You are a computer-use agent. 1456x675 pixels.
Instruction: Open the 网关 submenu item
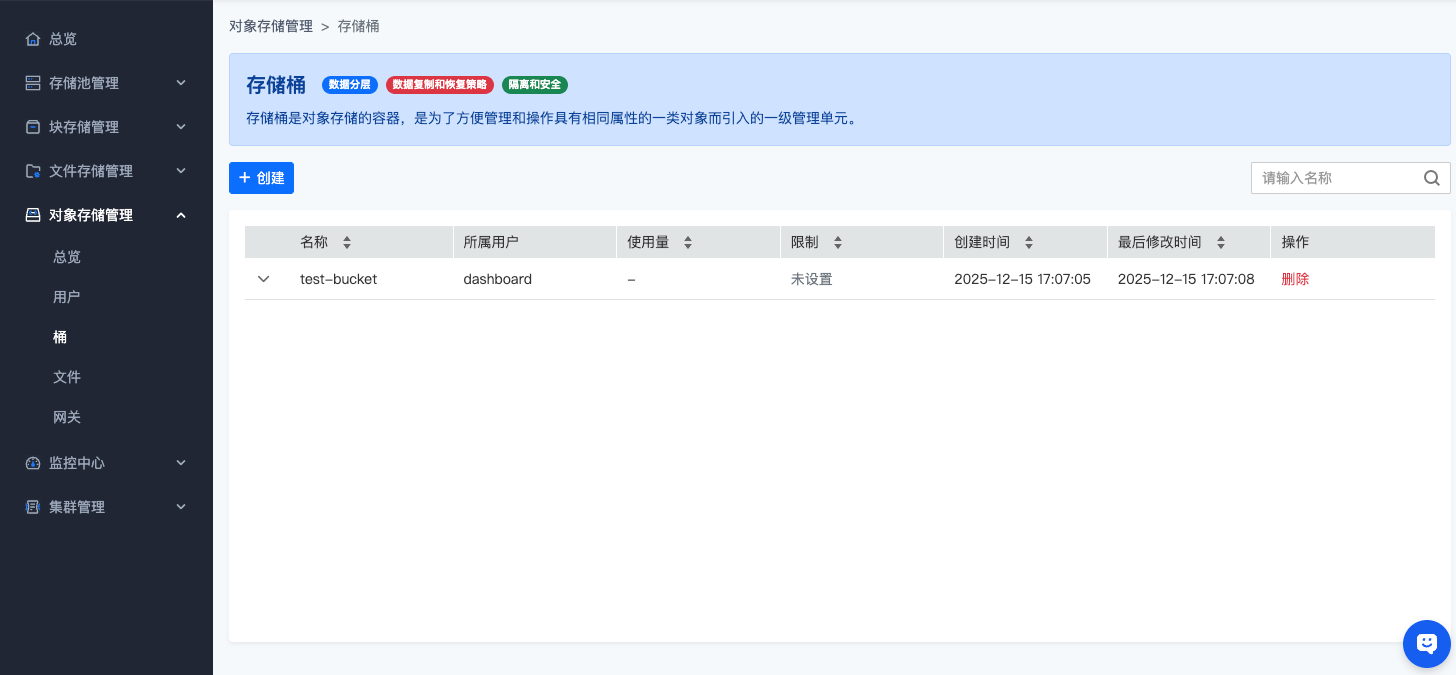[x=67, y=417]
